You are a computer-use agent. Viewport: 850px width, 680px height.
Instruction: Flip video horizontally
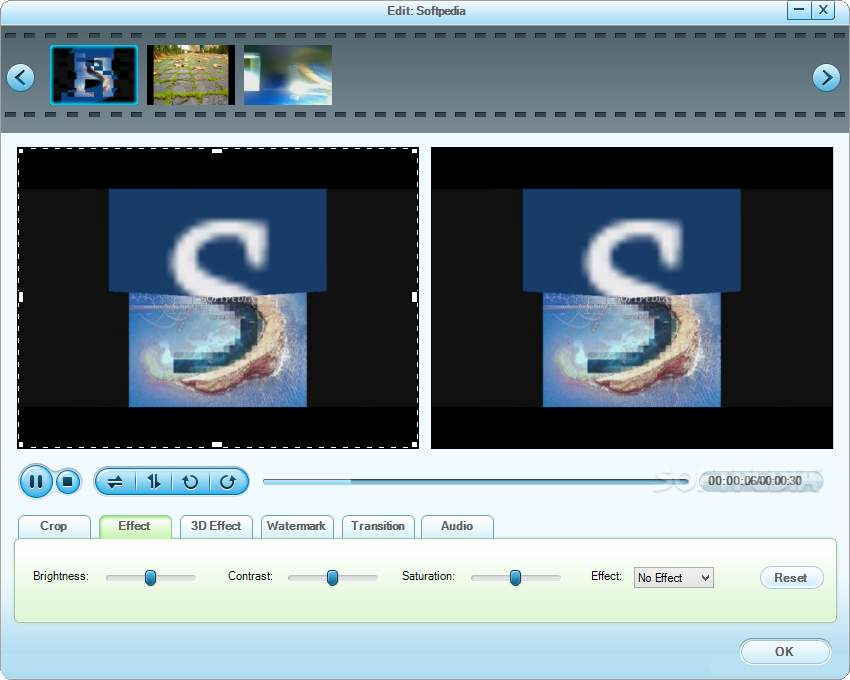[115, 482]
